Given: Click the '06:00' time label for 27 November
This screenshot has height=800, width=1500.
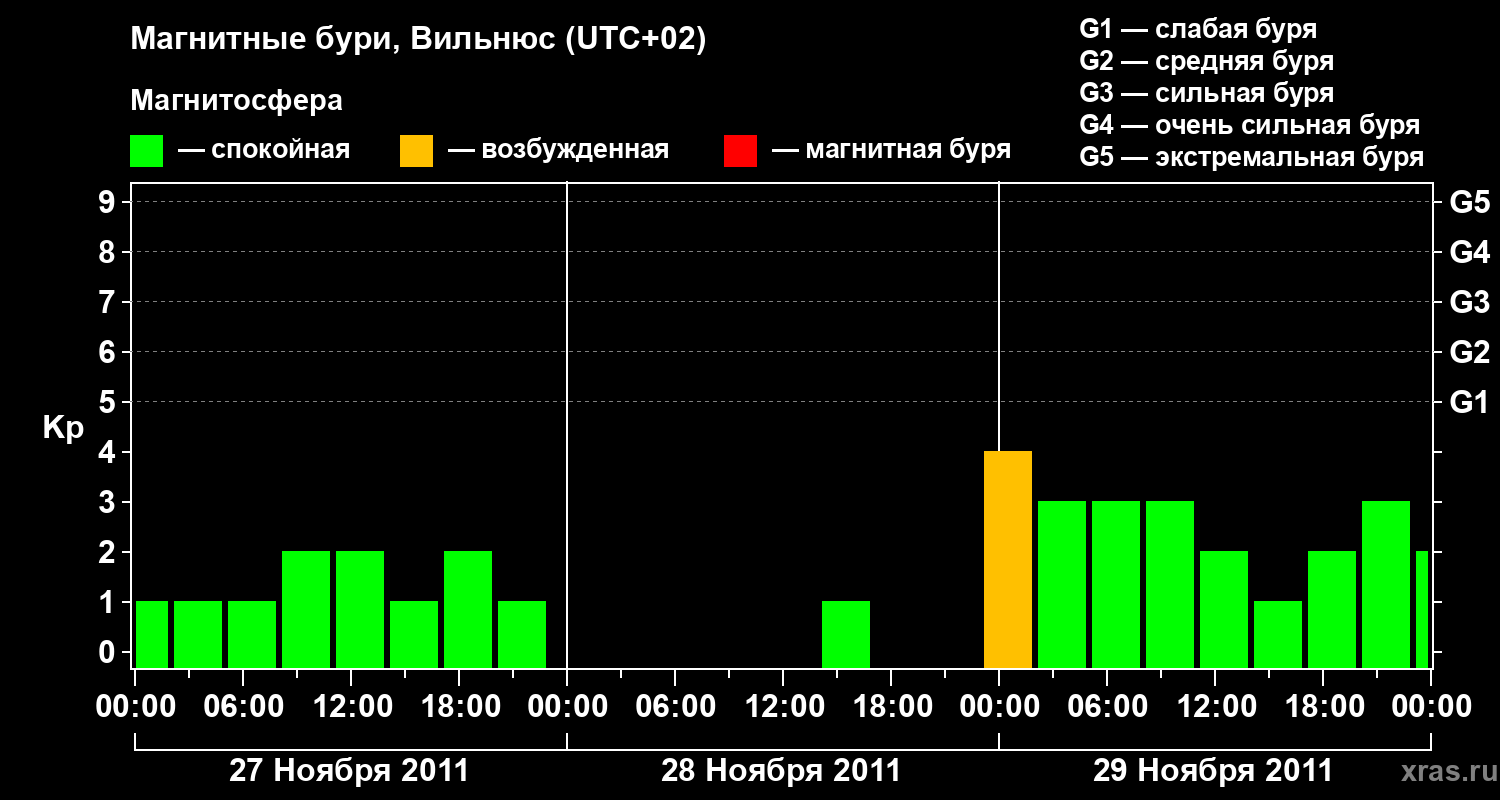Looking at the screenshot, I should [244, 707].
